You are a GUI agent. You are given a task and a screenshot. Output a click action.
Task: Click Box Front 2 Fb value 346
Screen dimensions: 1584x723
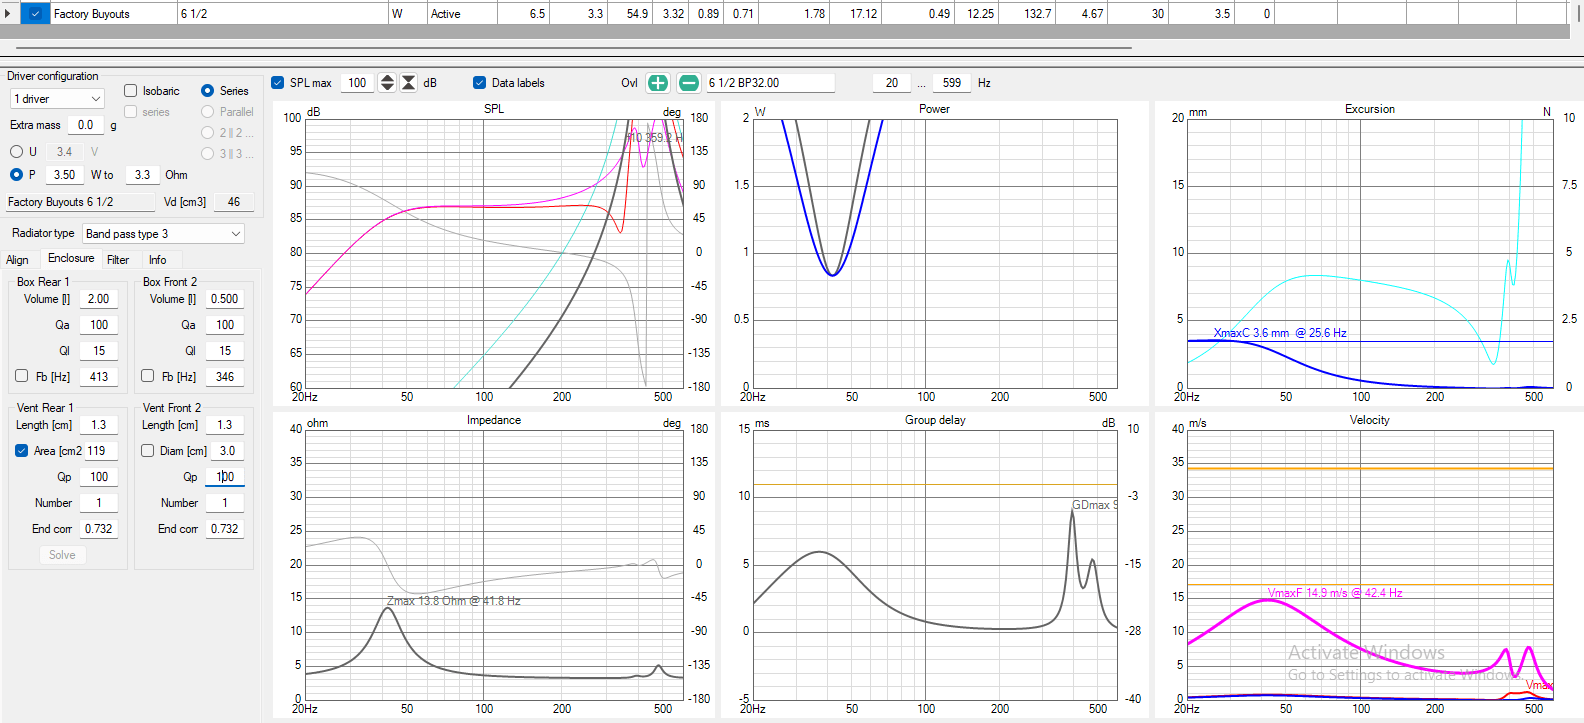(225, 377)
